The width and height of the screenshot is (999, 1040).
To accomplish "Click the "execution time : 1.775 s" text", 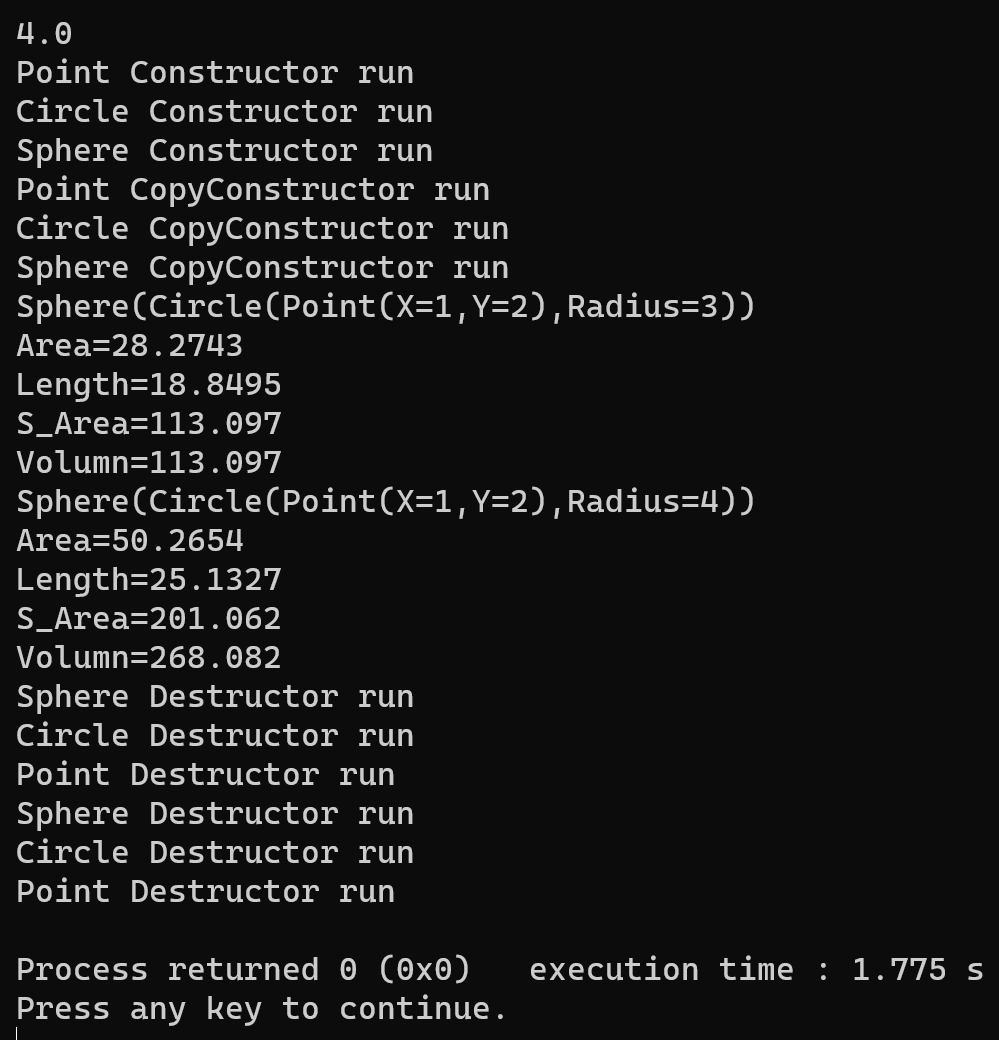I will tap(755, 970).
